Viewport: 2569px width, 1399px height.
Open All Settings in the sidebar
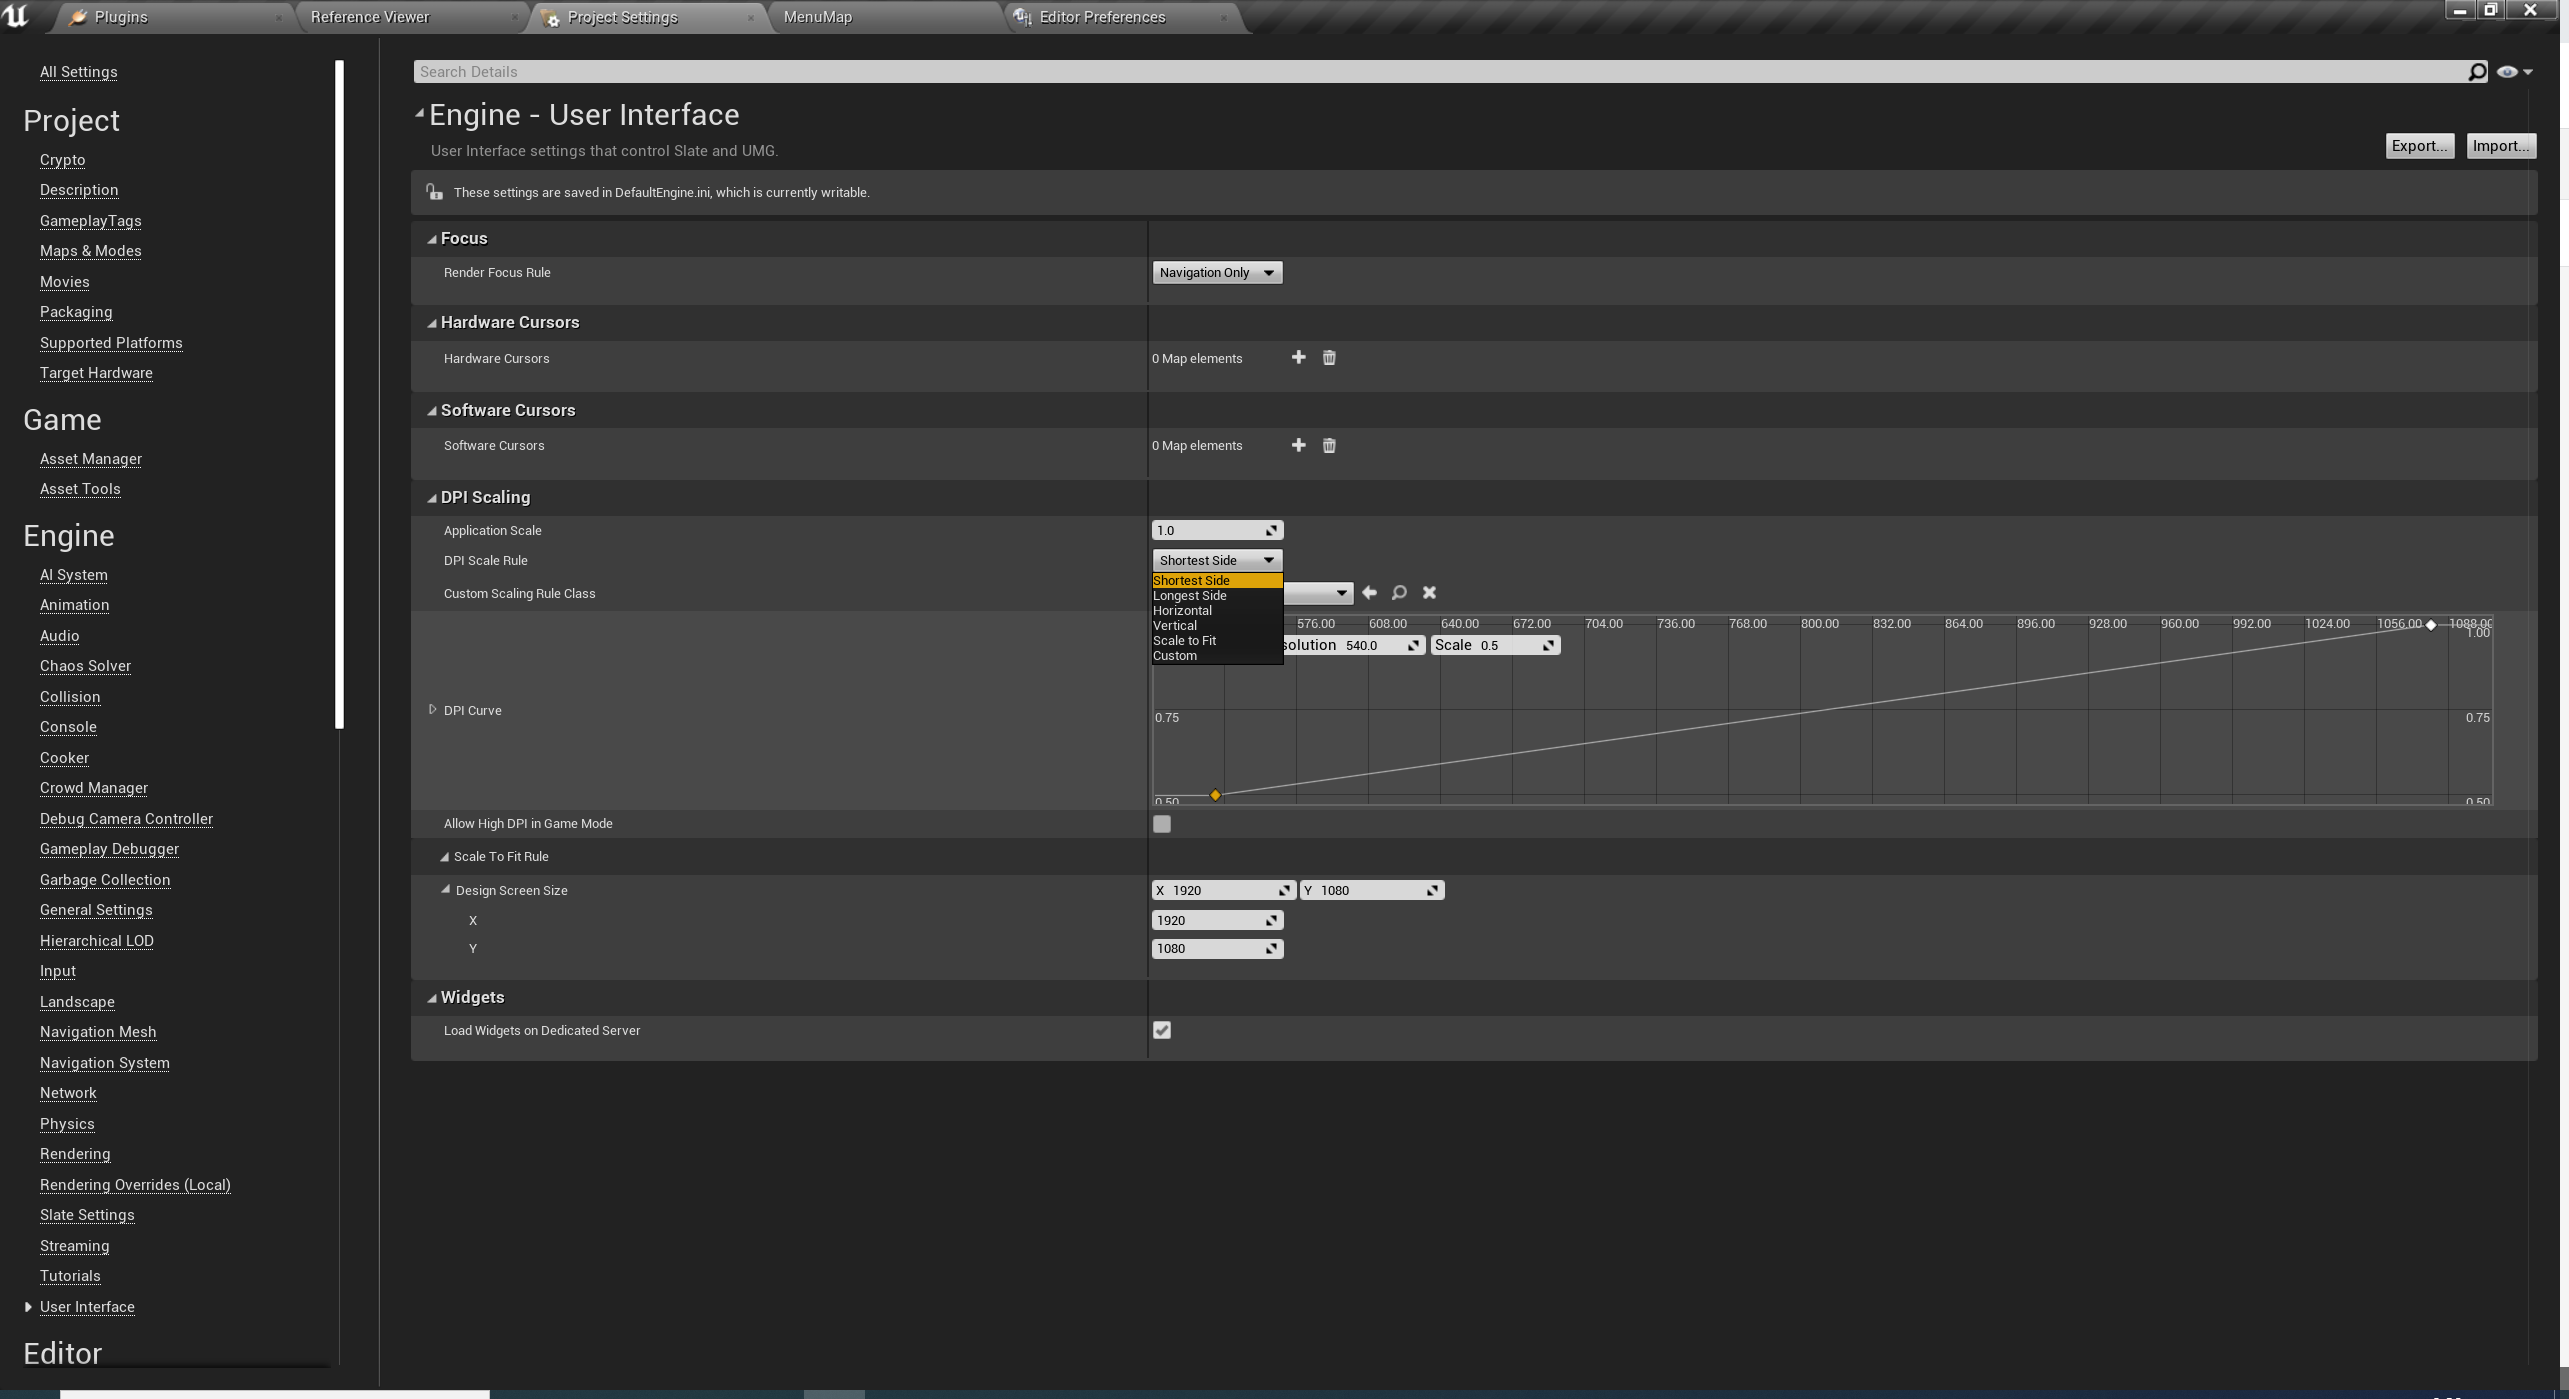tap(78, 71)
